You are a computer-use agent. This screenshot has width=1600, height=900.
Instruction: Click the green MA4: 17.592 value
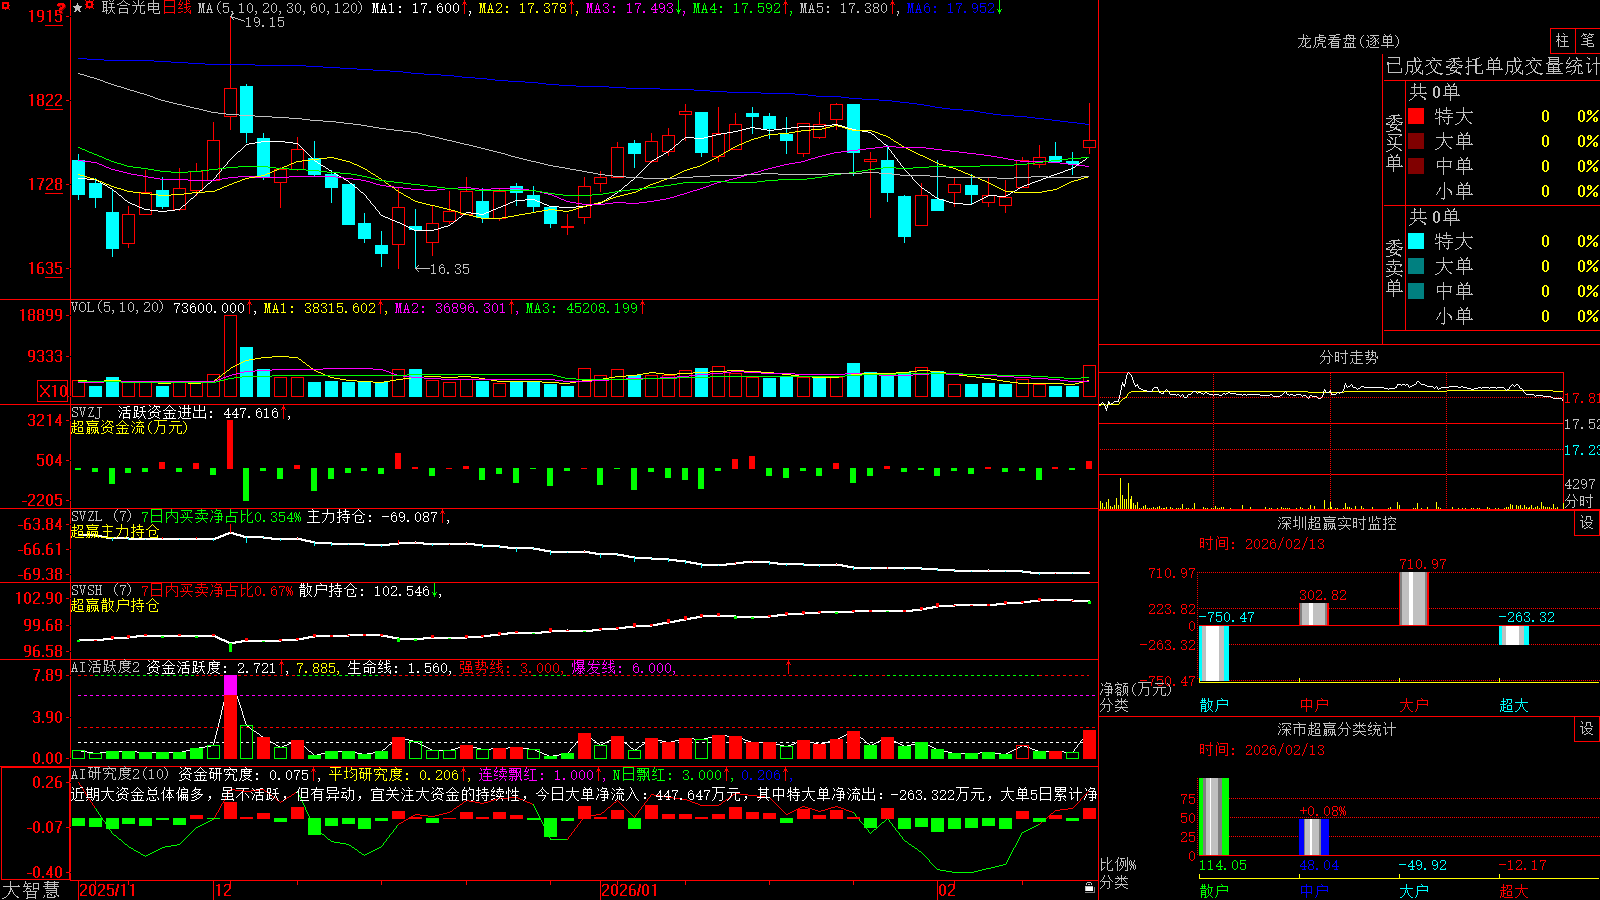coord(736,8)
